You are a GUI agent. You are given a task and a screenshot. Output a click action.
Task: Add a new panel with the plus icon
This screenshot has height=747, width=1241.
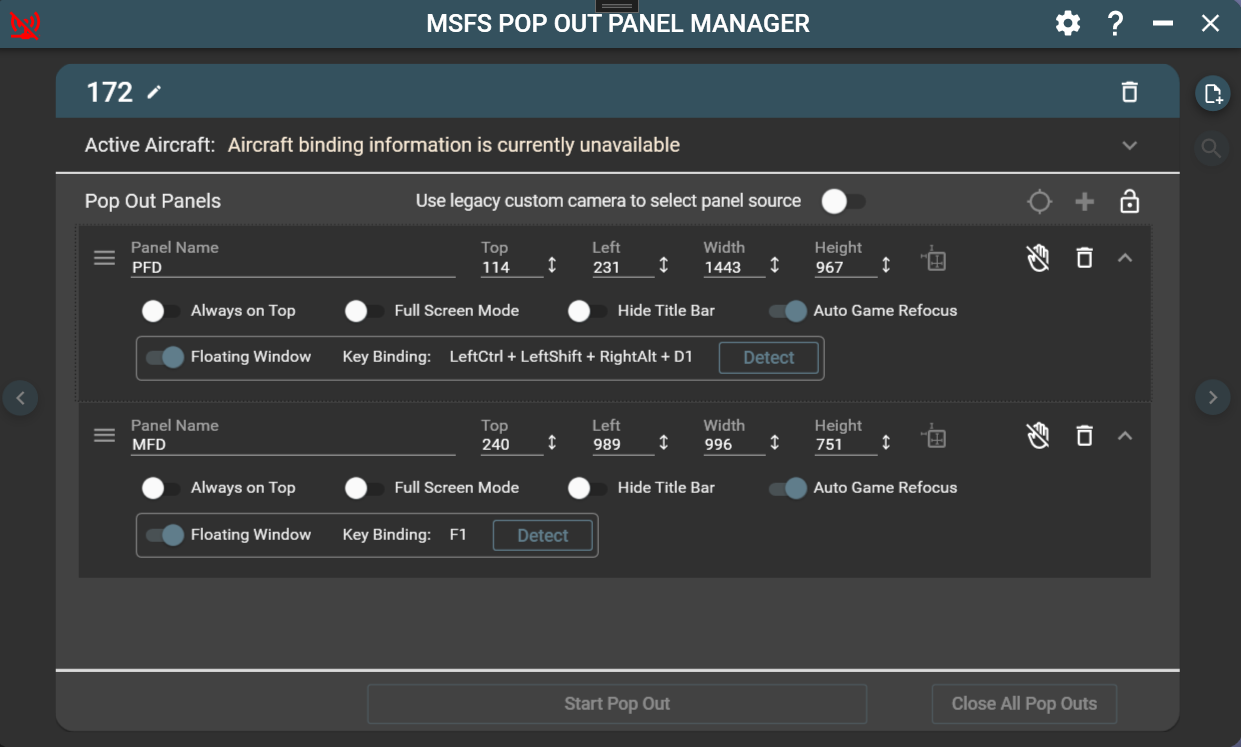(x=1084, y=201)
